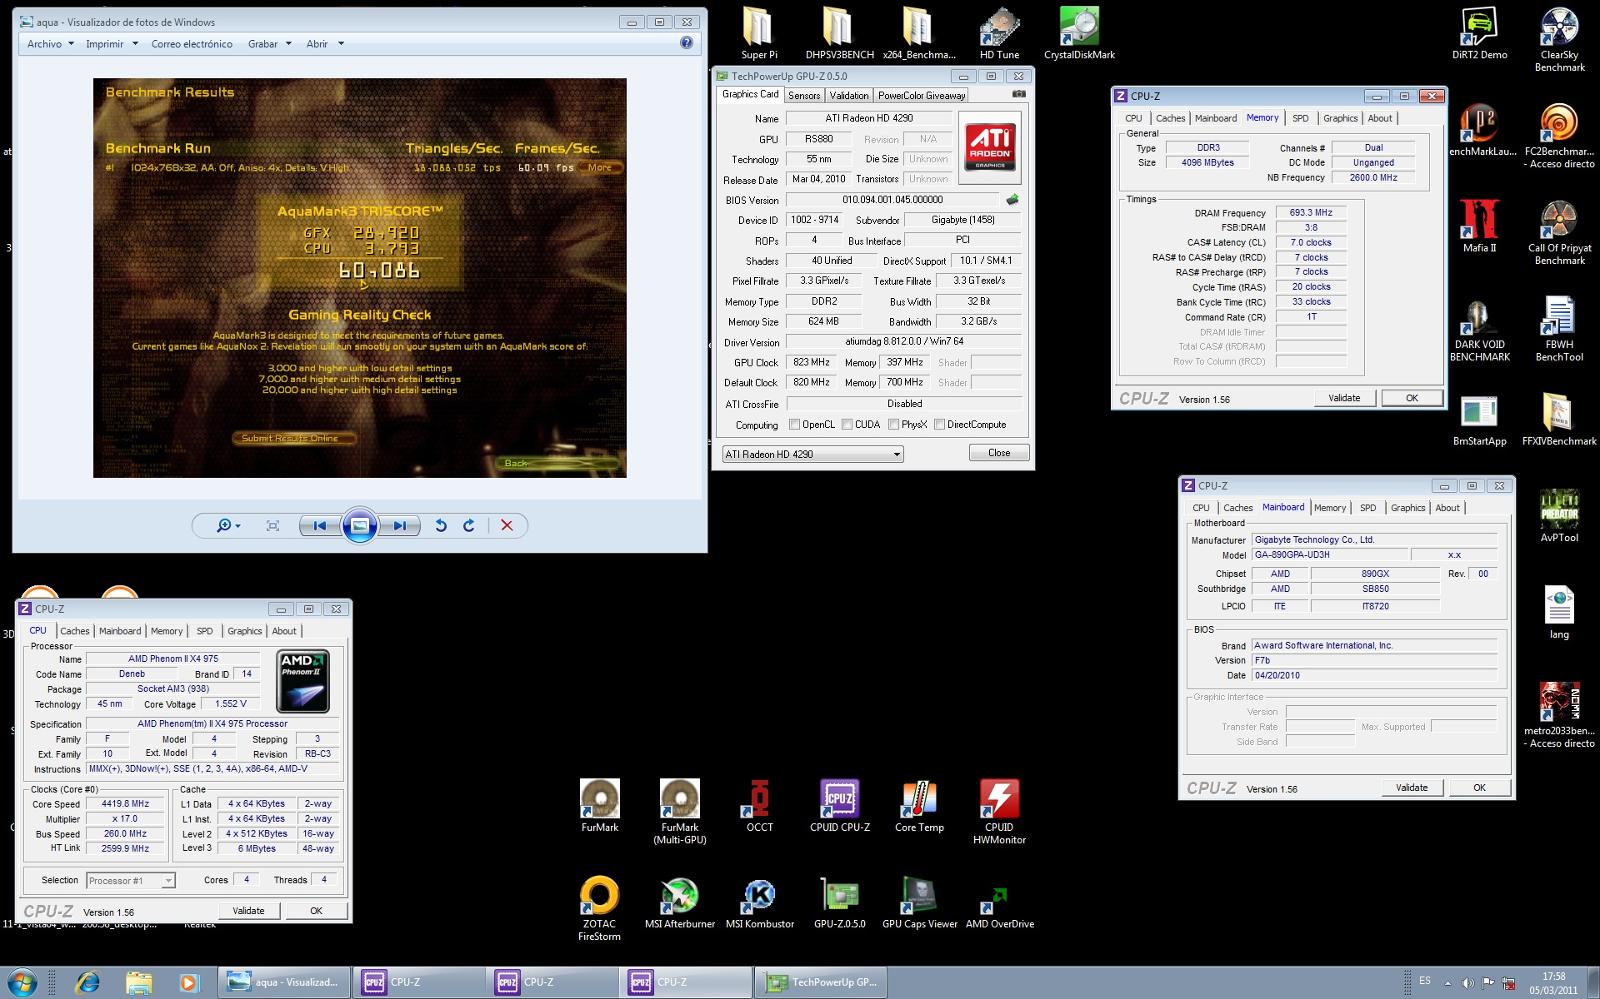Go to the previous photo

coord(320,526)
